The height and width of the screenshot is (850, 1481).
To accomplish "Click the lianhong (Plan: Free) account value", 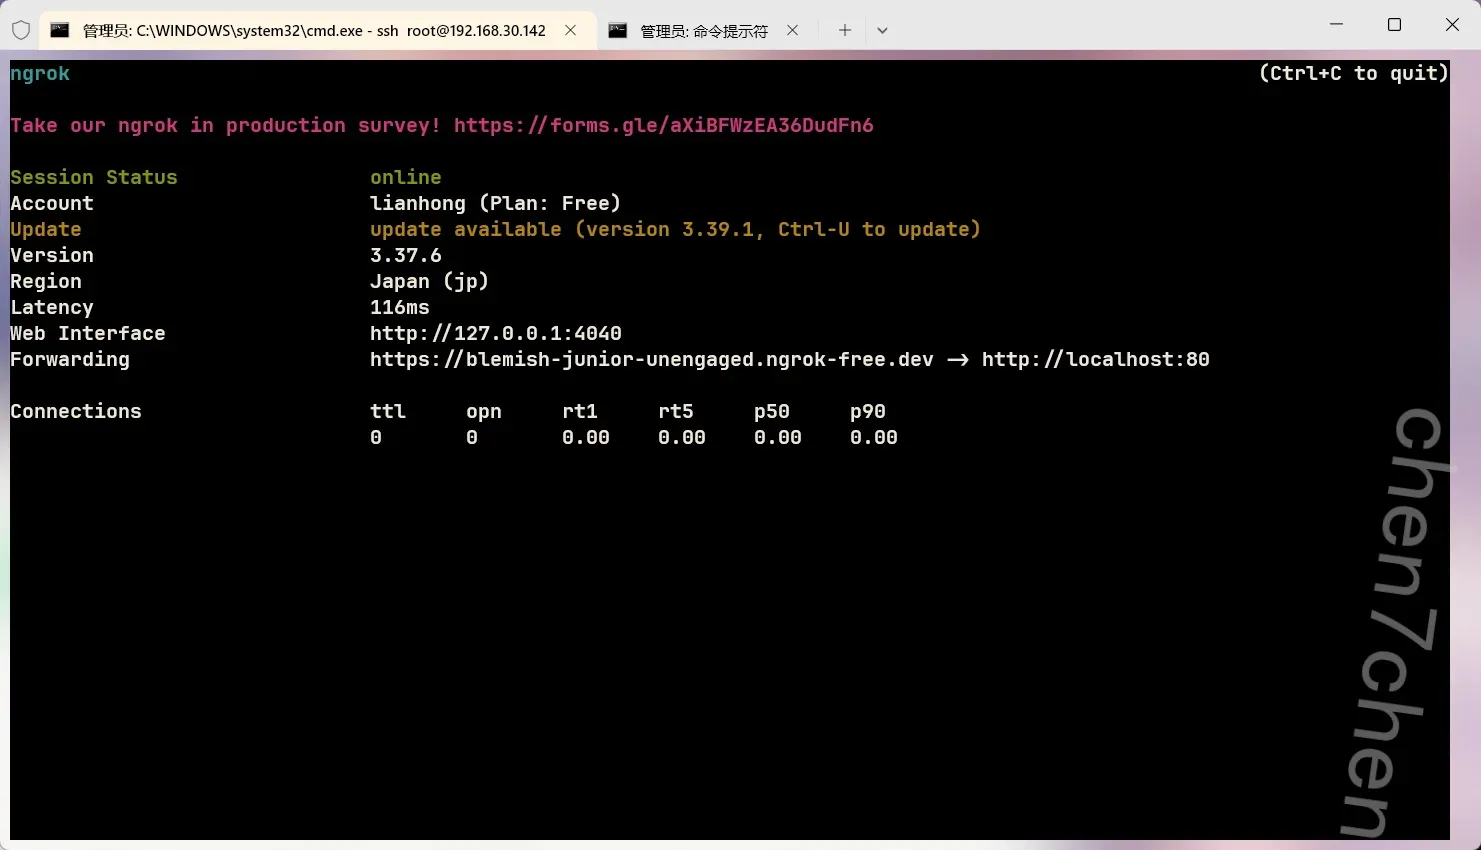I will (x=496, y=203).
